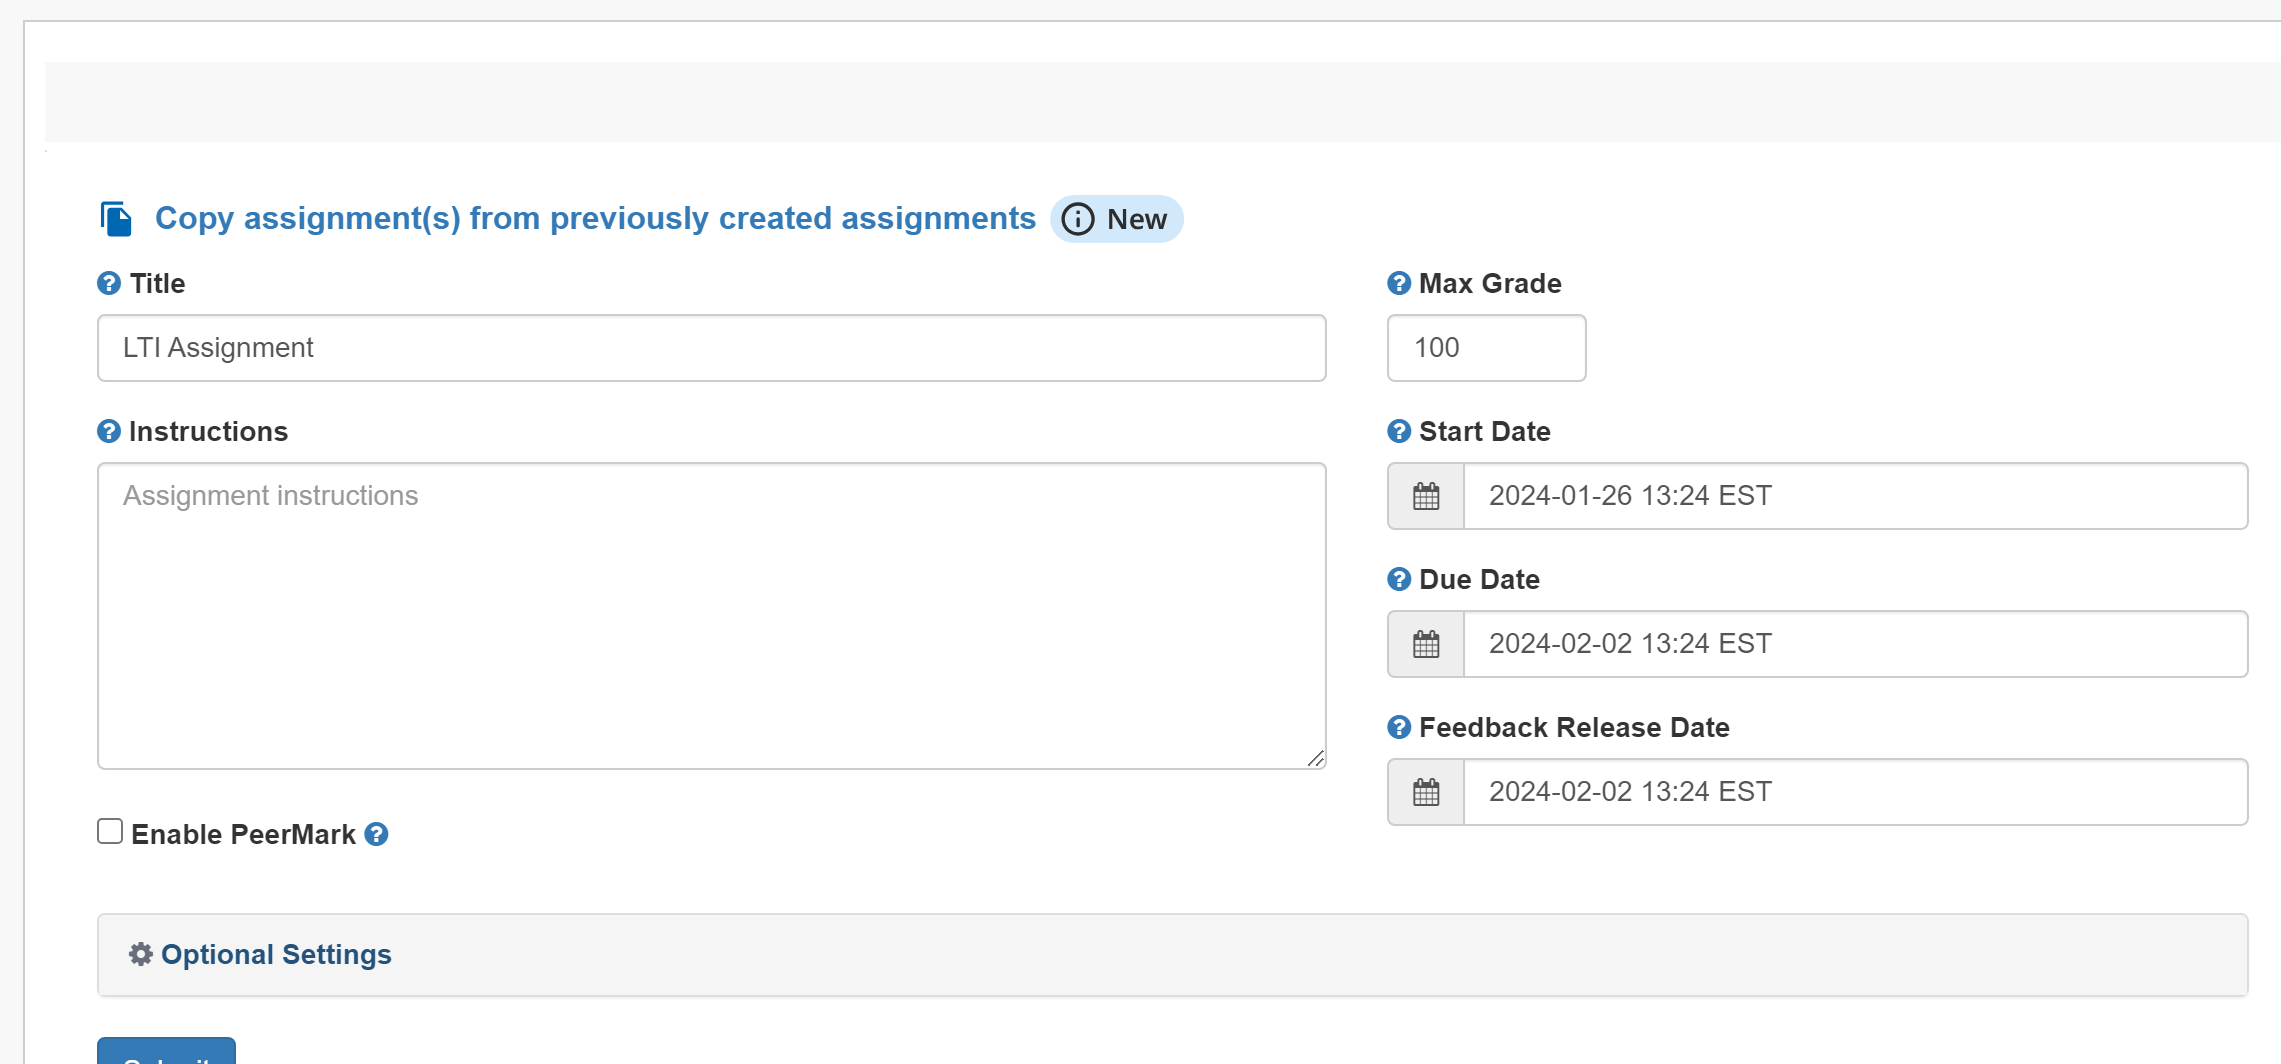Click the Start Date help icon
The image size is (2281, 1064).
1399,431
